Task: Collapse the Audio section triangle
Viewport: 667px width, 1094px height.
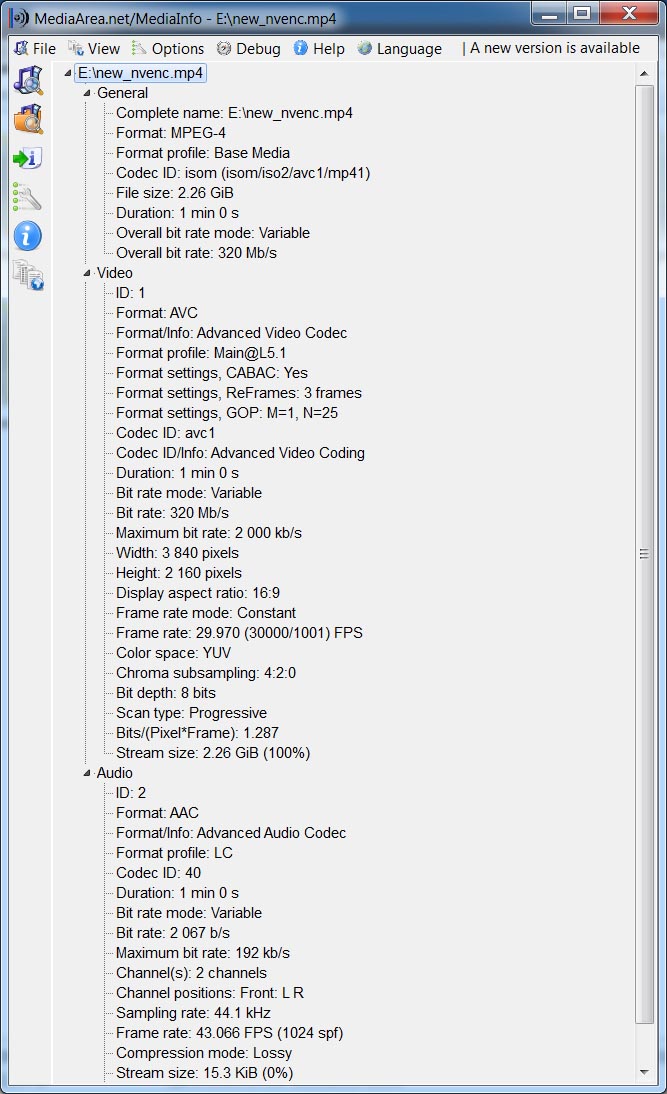Action: coord(87,773)
